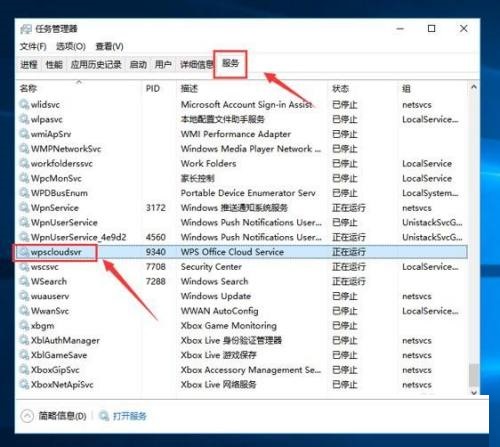
Task: Click the 打开服务 link
Action: point(130,416)
